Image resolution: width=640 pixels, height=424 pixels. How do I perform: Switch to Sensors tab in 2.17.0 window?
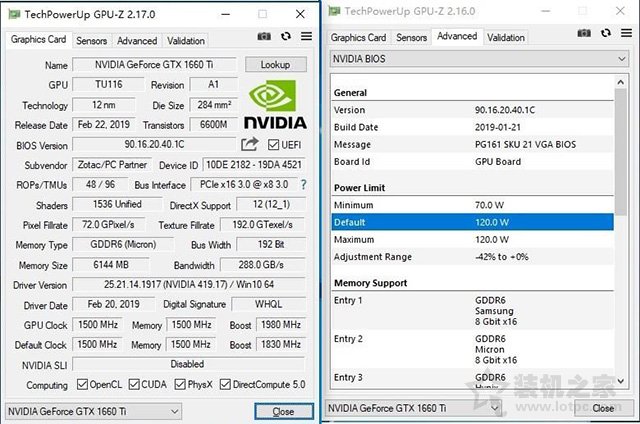[x=91, y=41]
